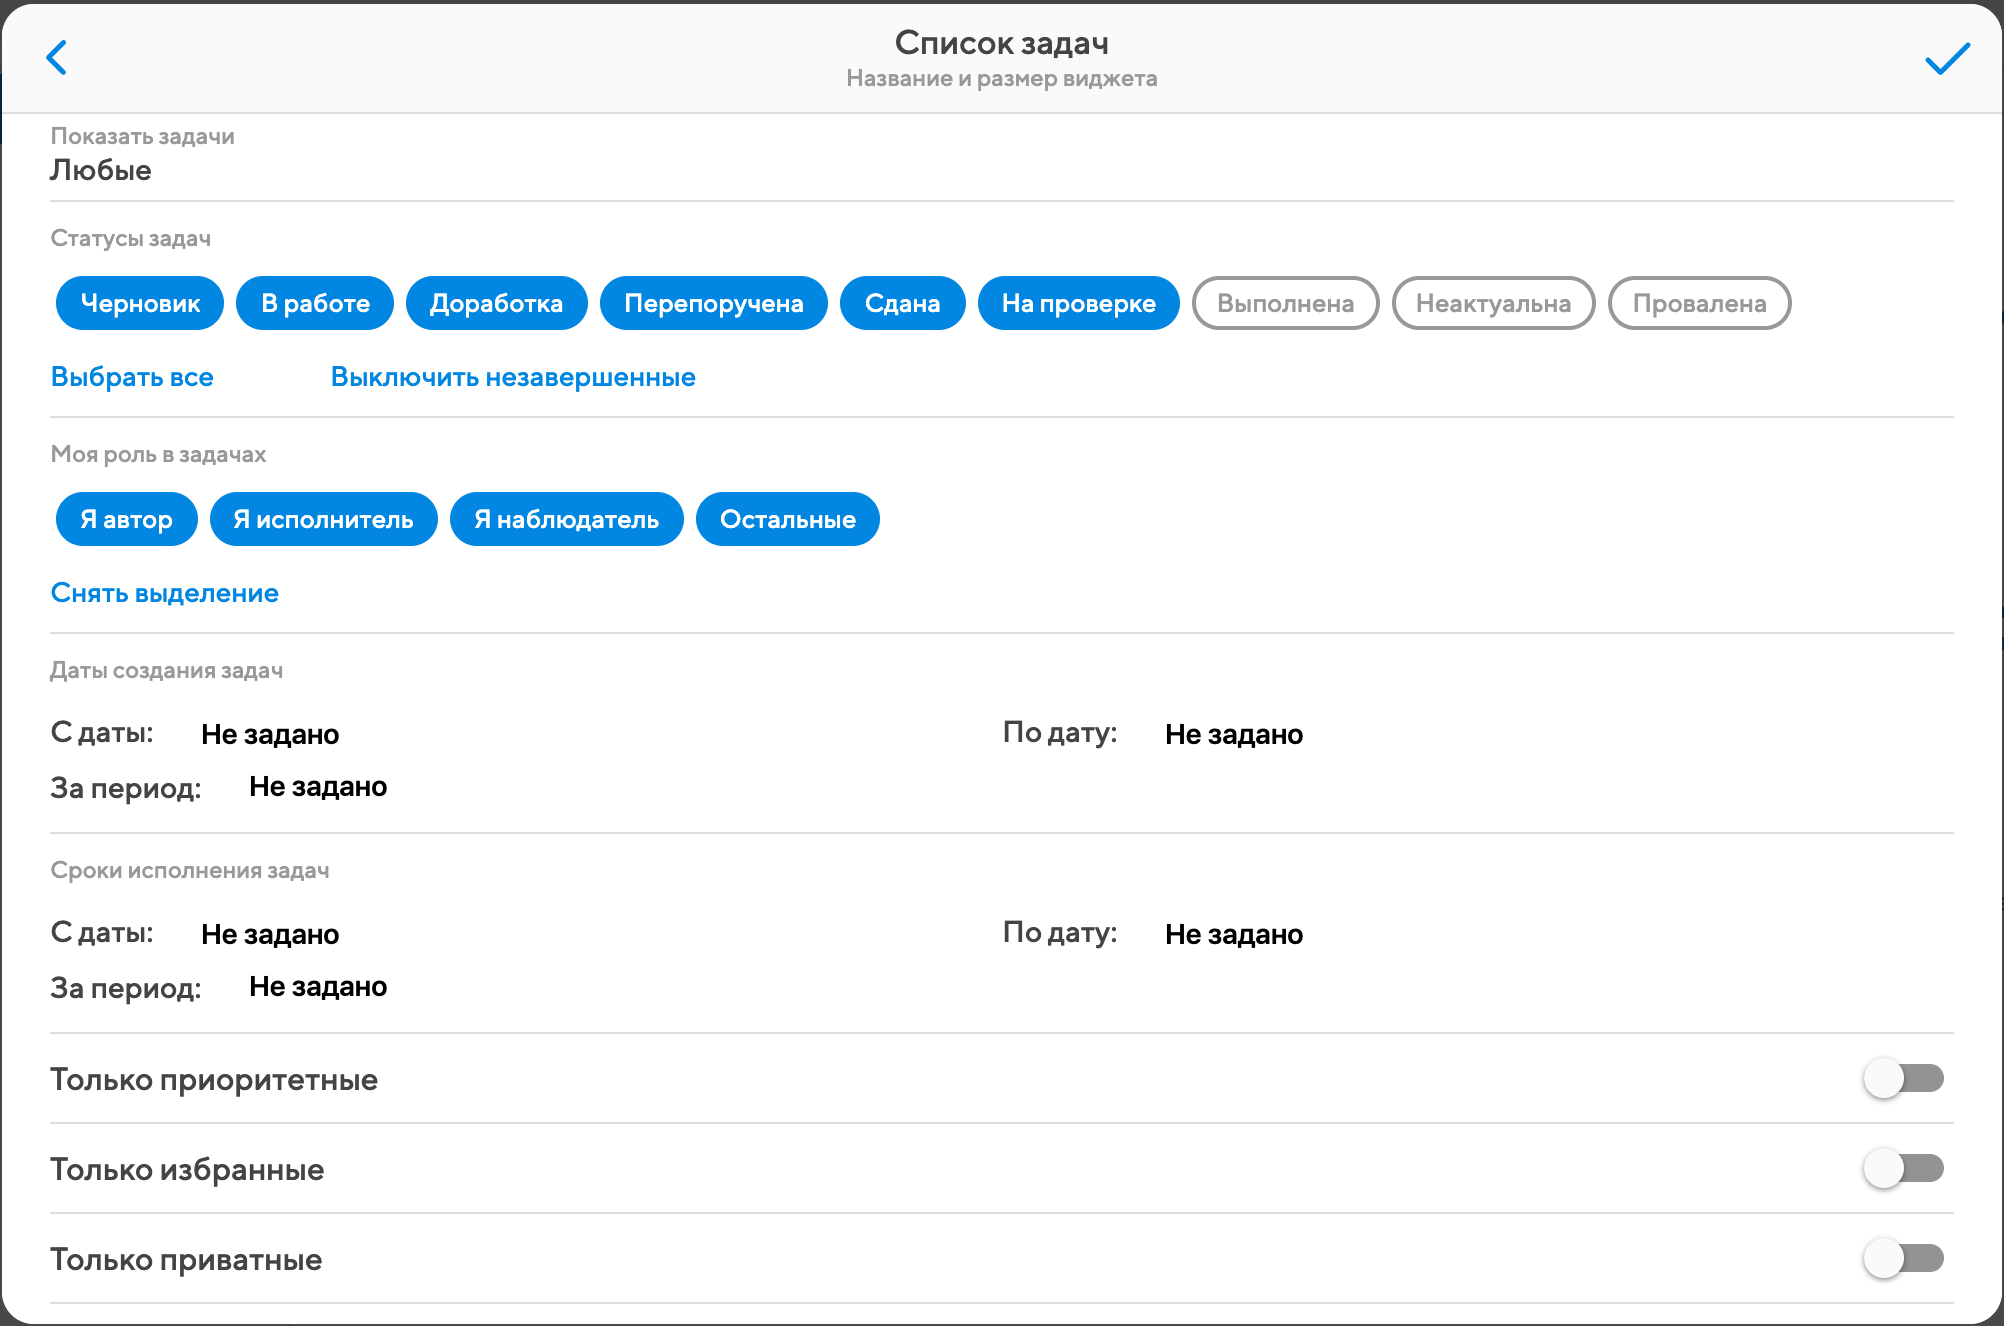Toggle the 'Неактуальна' status chip
This screenshot has width=2004, height=1326.
pos(1493,303)
